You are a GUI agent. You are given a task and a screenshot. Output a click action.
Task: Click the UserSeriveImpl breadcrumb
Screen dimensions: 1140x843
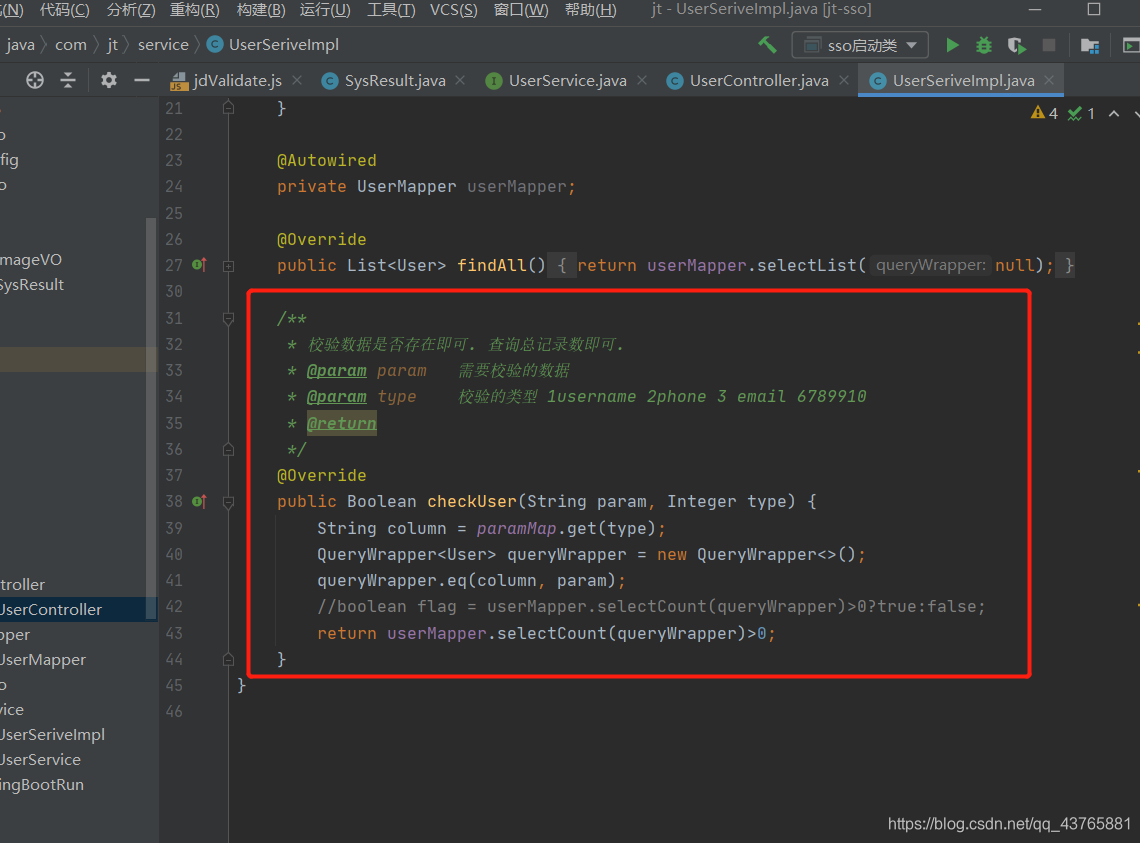273,45
